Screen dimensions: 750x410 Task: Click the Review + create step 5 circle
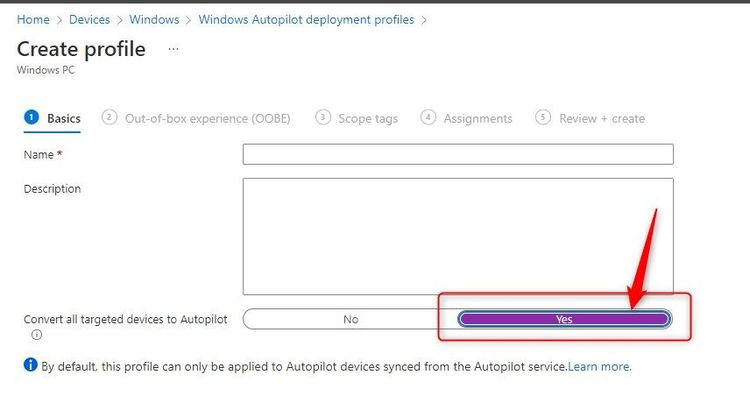click(x=543, y=118)
